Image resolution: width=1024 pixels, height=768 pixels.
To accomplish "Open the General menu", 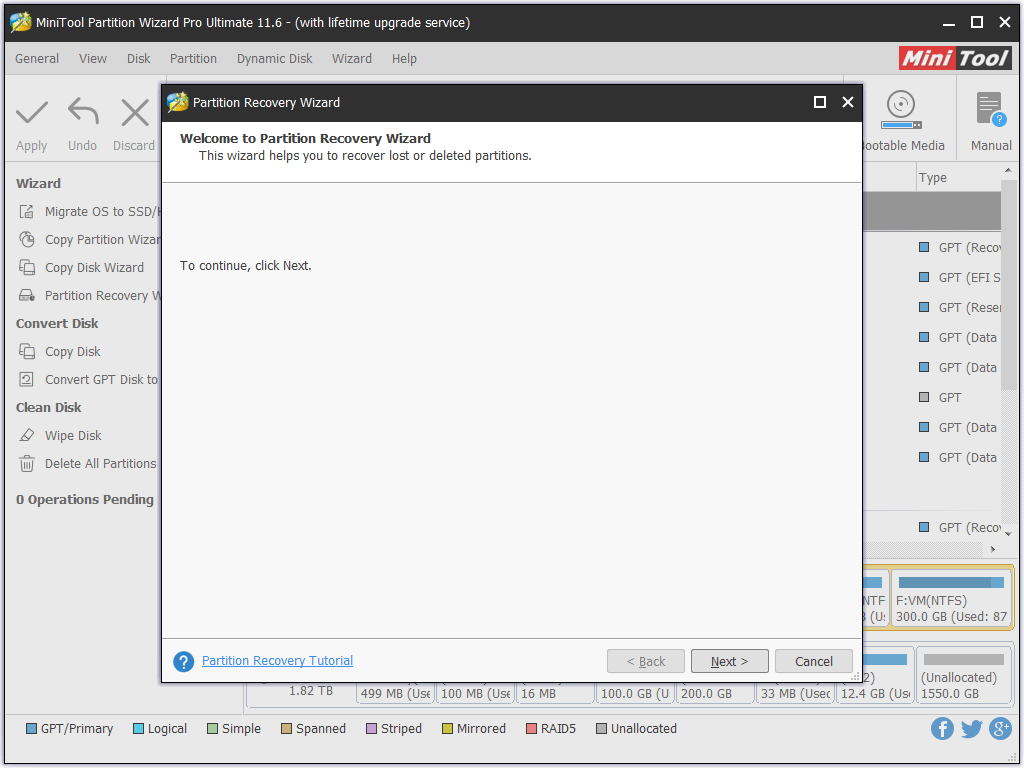I will [x=37, y=59].
